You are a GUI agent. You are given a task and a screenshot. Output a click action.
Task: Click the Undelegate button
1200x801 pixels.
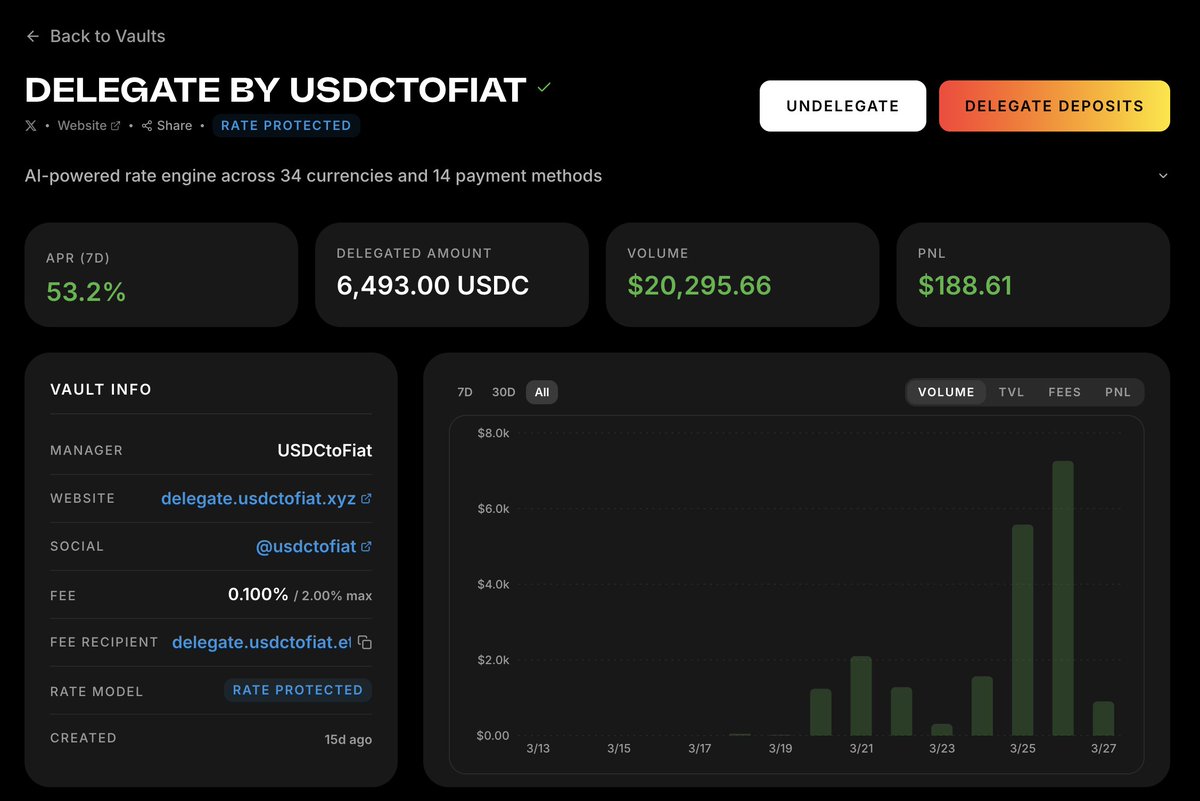pos(843,106)
